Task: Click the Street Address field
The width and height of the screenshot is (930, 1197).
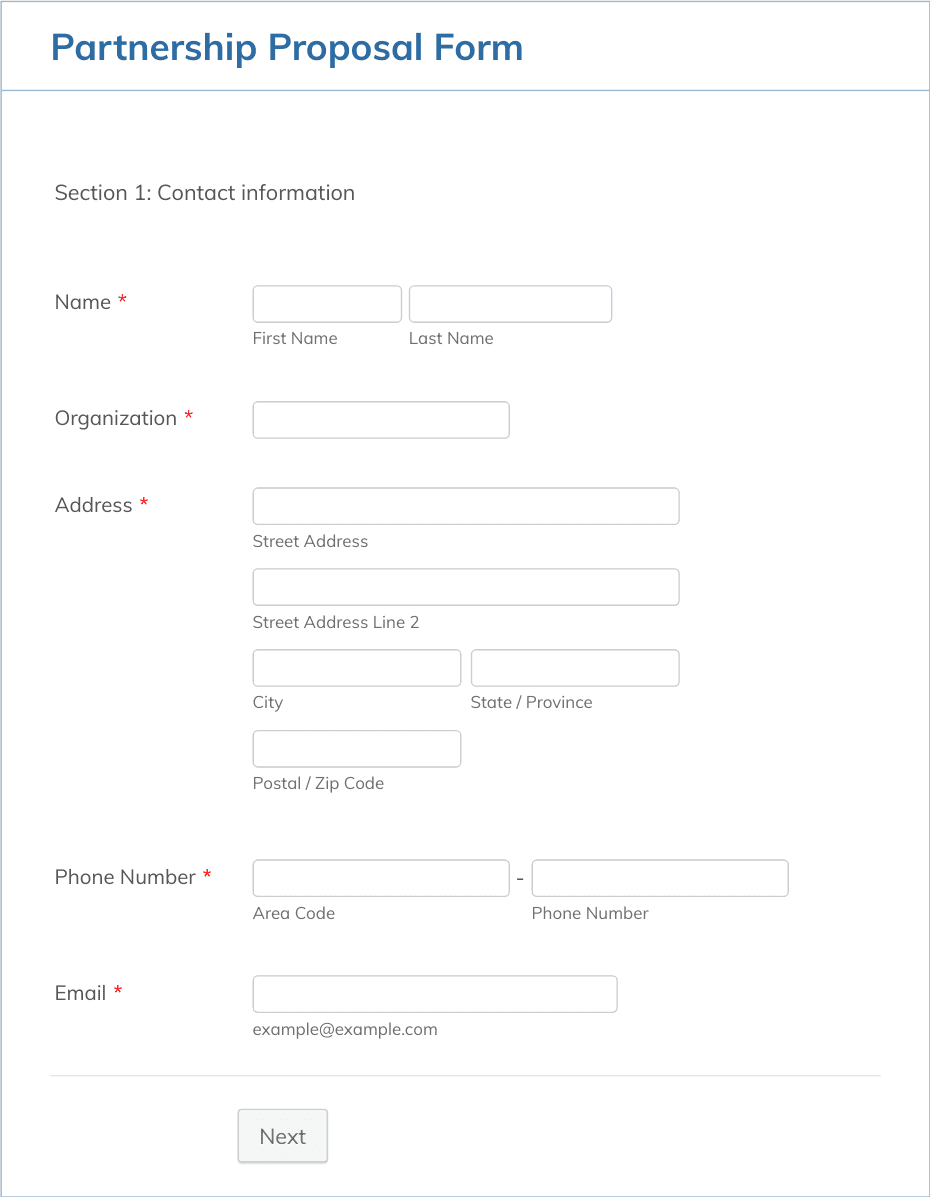Action: pos(466,506)
